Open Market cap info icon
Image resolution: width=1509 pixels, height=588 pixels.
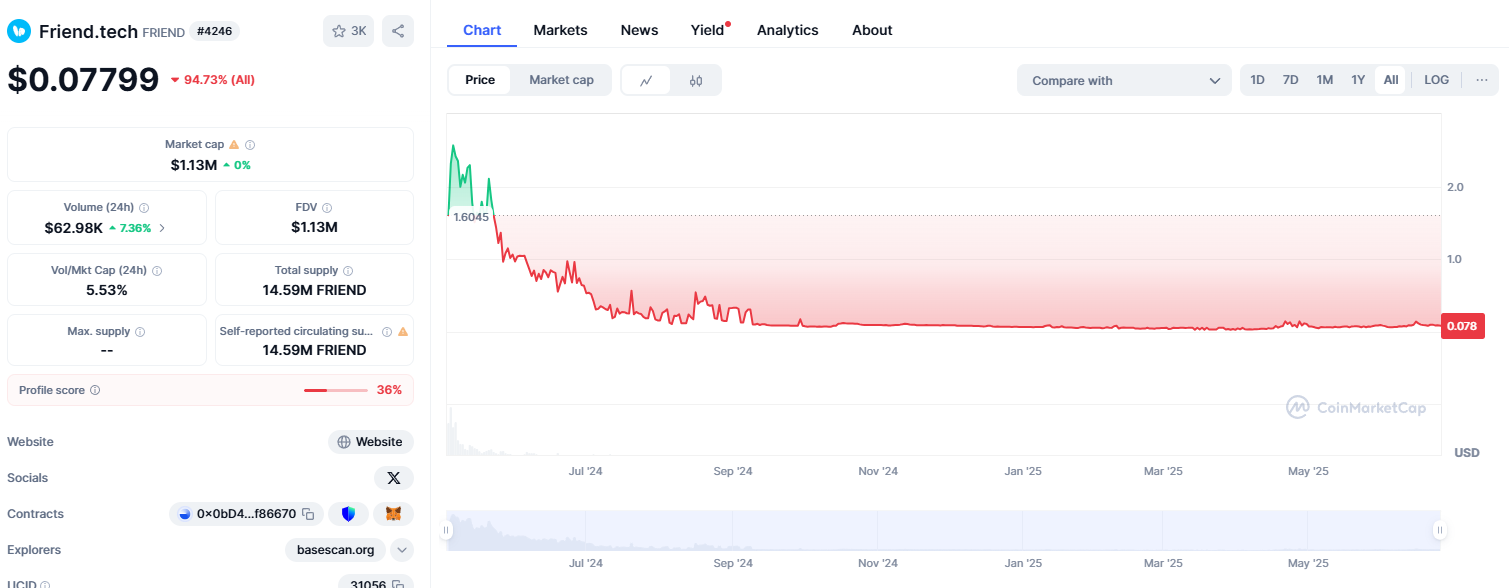tap(250, 145)
